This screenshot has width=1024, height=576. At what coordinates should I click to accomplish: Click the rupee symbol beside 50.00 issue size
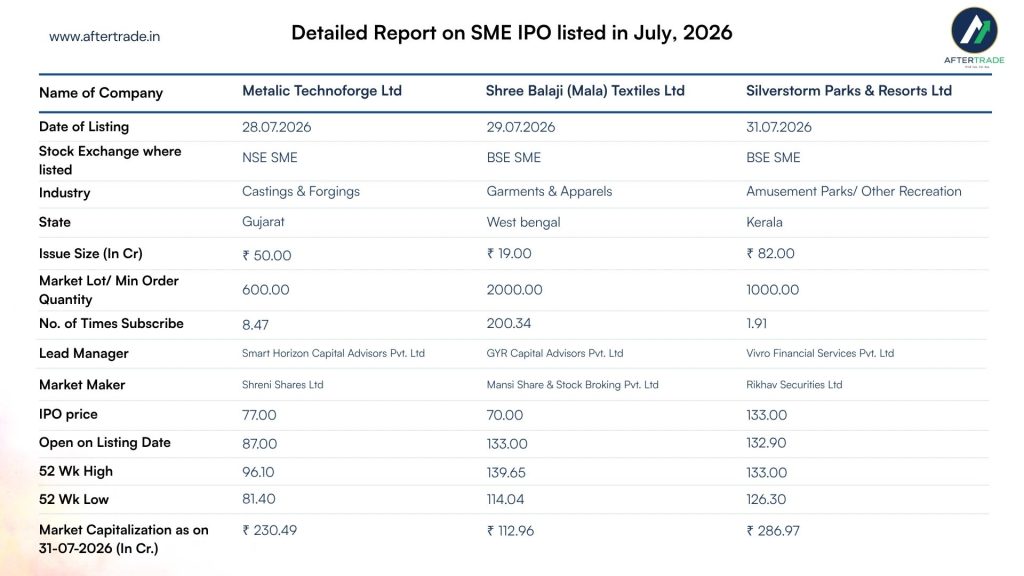tap(246, 255)
